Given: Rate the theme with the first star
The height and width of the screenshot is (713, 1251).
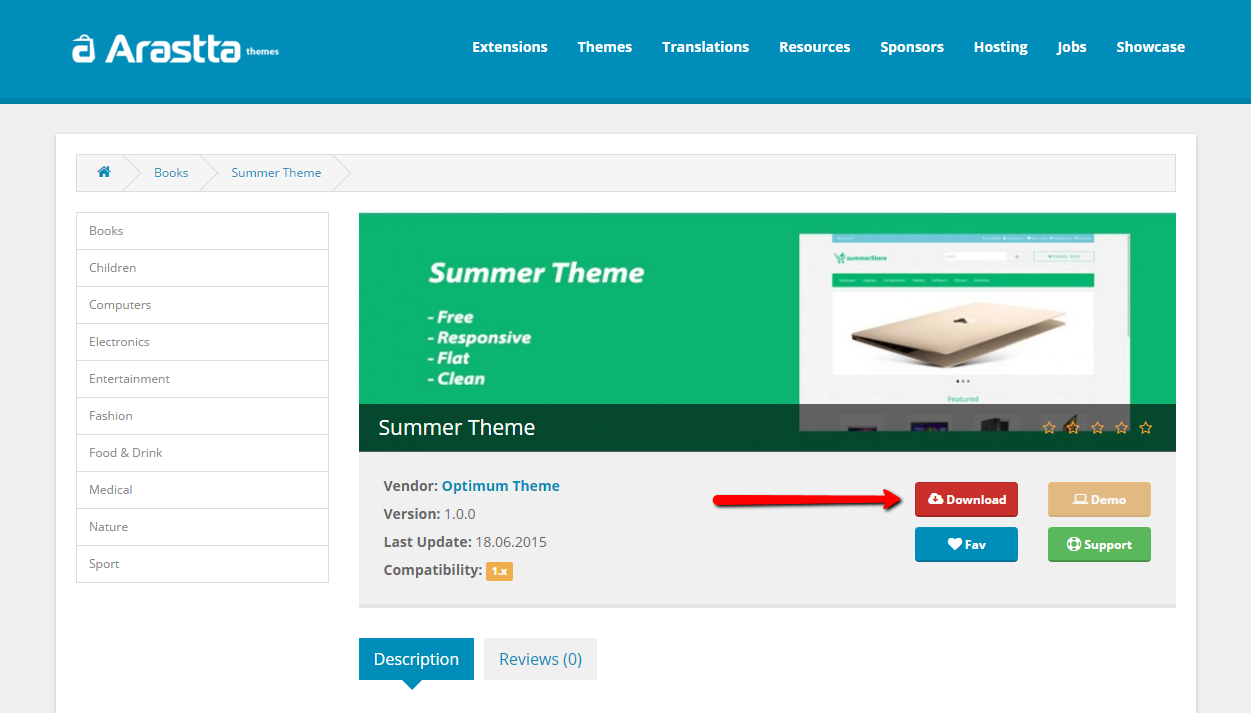Looking at the screenshot, I should [1049, 427].
